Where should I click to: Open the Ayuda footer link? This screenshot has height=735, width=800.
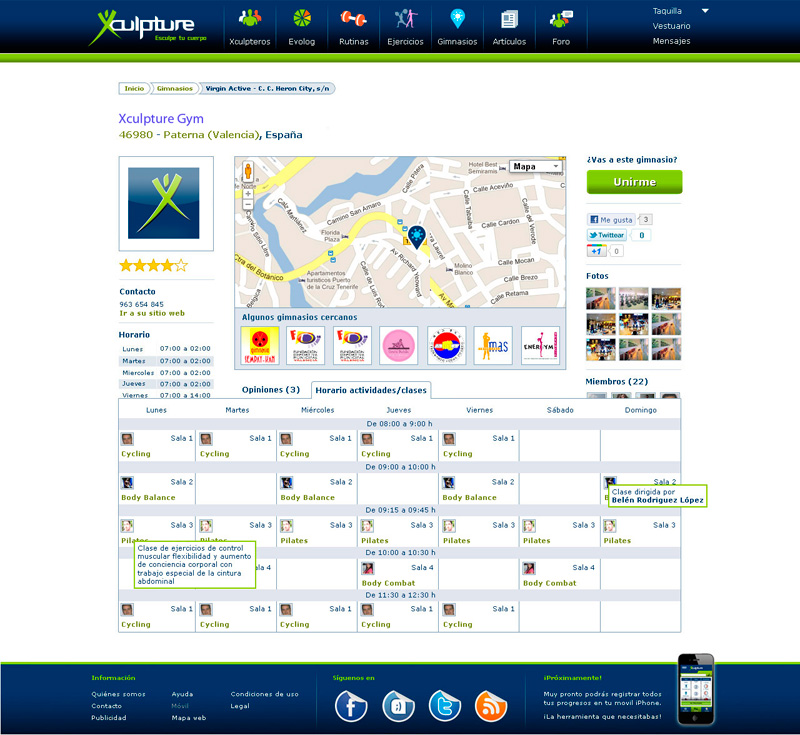pos(182,694)
